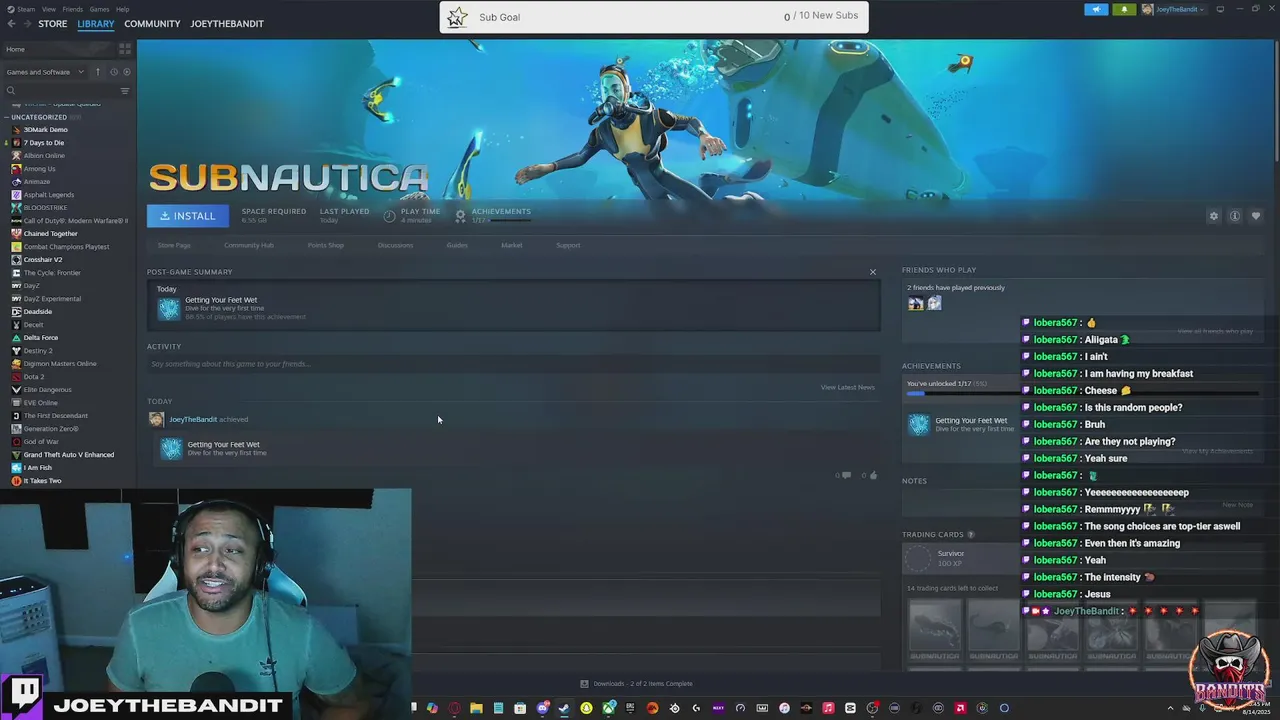Expand the Games and Software filter dropdown
The height and width of the screenshot is (720, 1280).
point(45,72)
